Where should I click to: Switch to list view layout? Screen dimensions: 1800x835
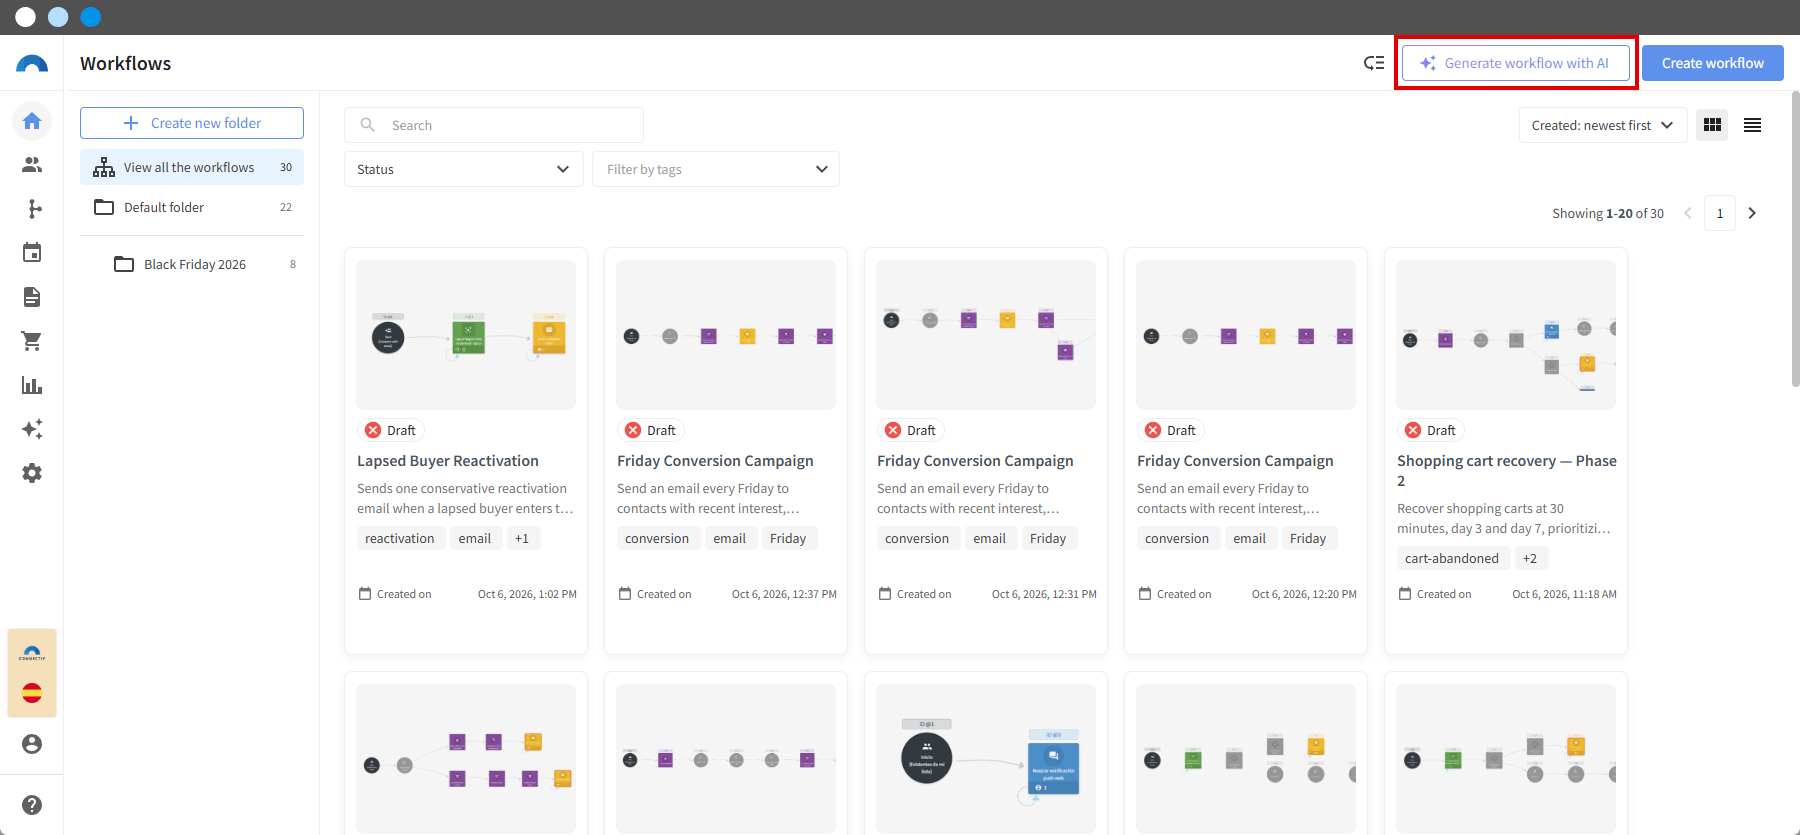(1752, 125)
